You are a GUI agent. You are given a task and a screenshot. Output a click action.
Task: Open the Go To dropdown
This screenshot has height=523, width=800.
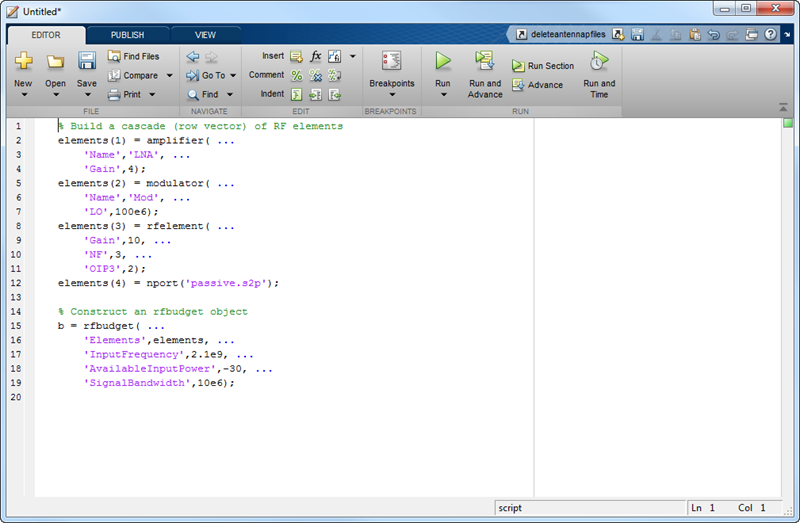click(x=233, y=75)
